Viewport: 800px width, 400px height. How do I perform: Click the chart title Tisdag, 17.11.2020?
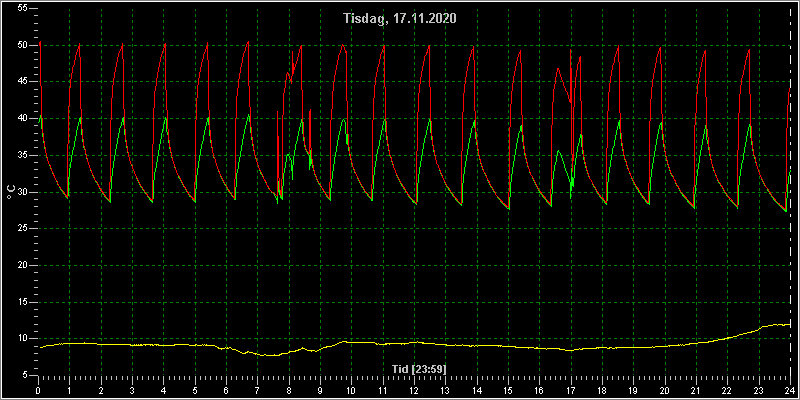pos(400,19)
